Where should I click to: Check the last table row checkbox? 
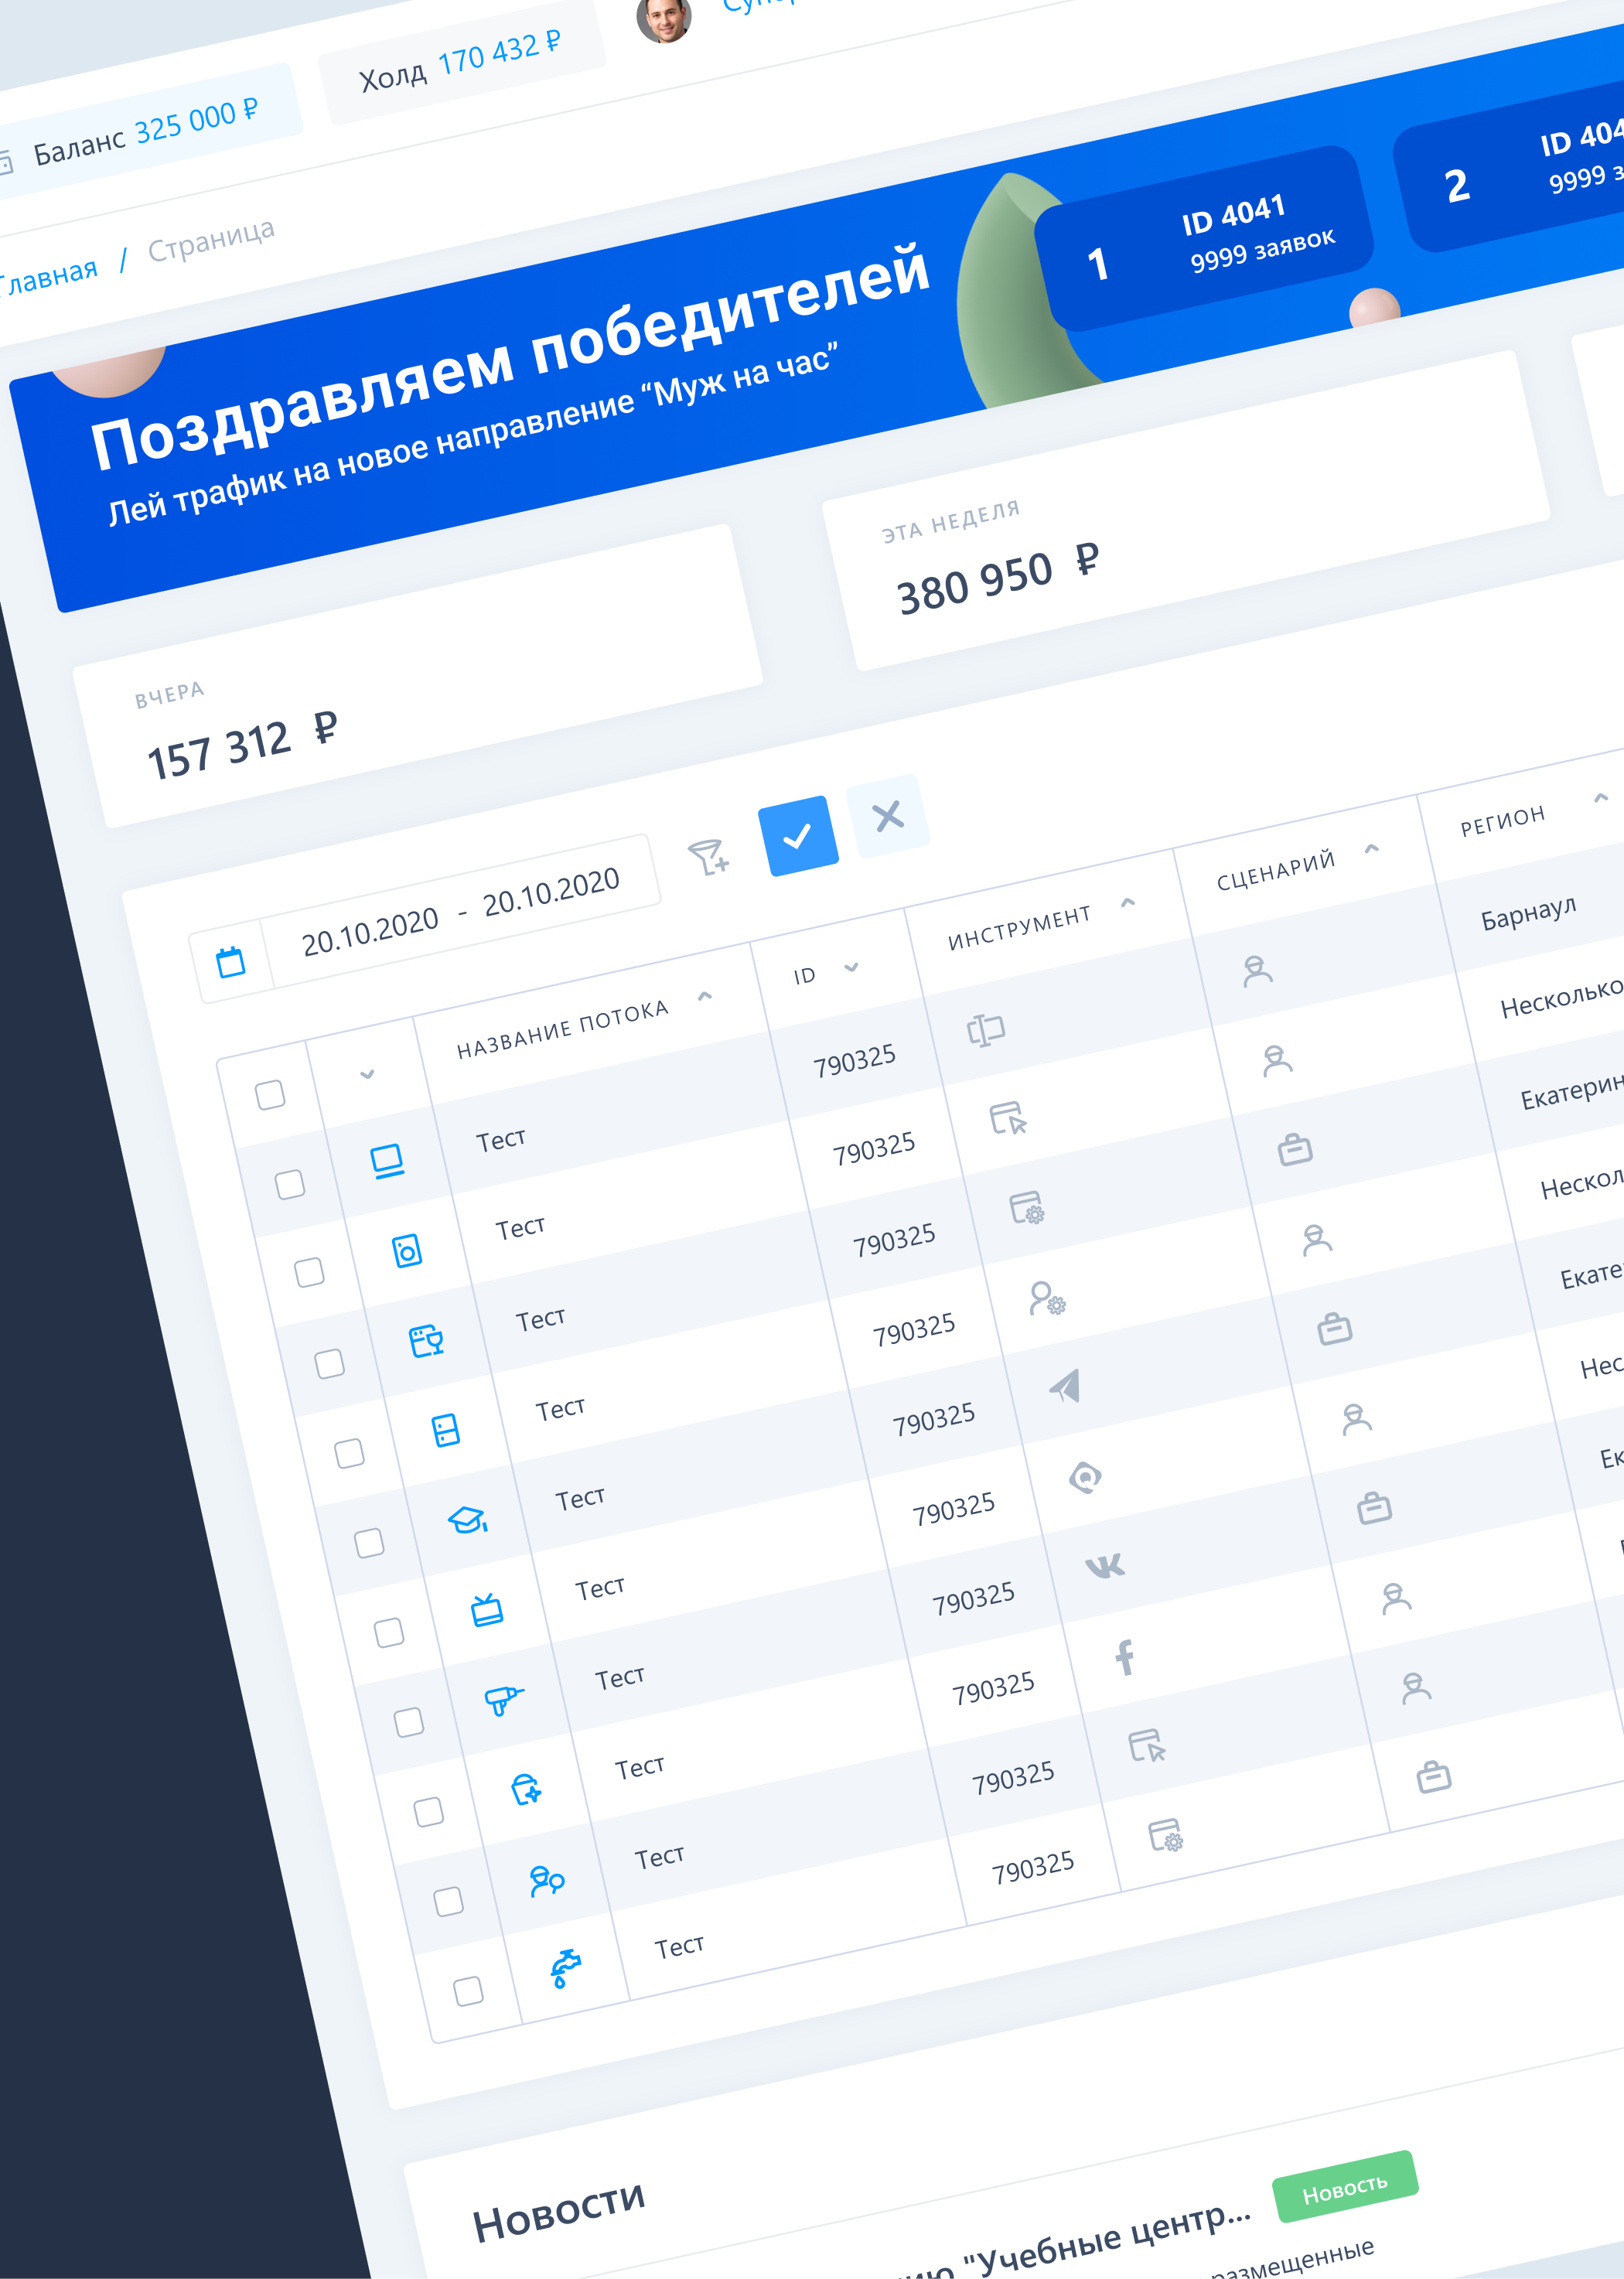468,1990
